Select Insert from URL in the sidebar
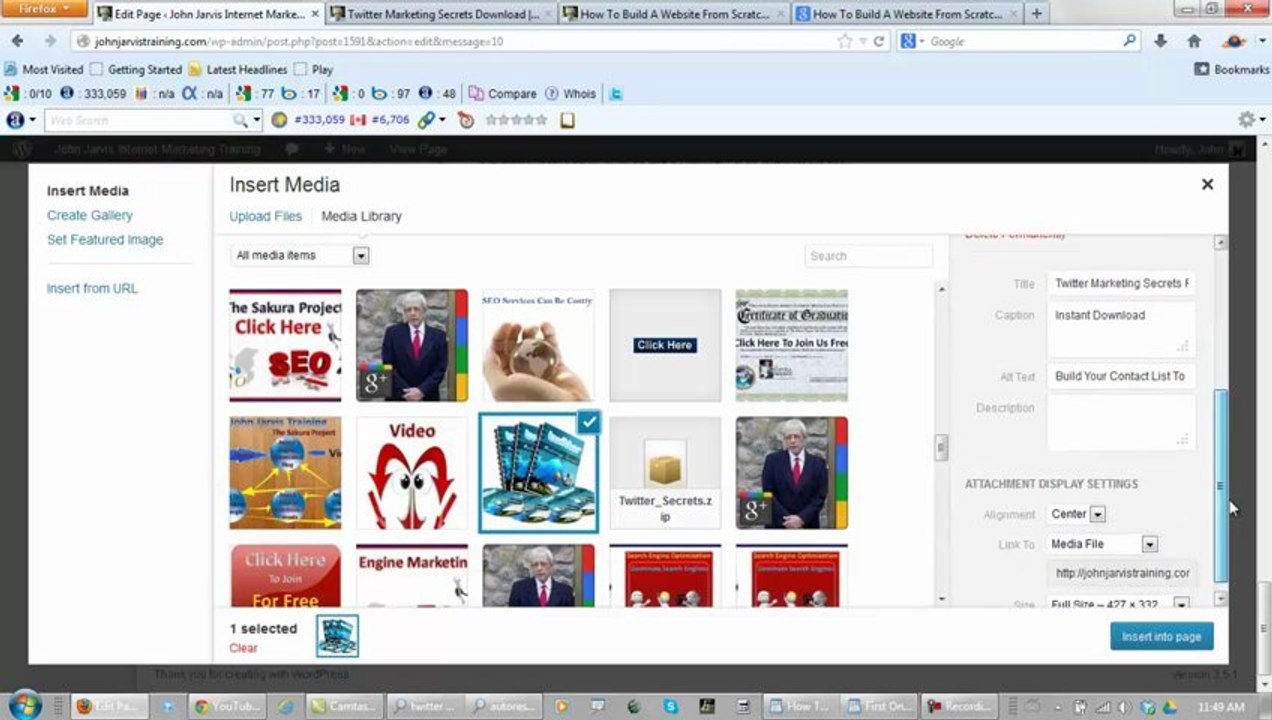This screenshot has height=720, width=1272. 92,289
